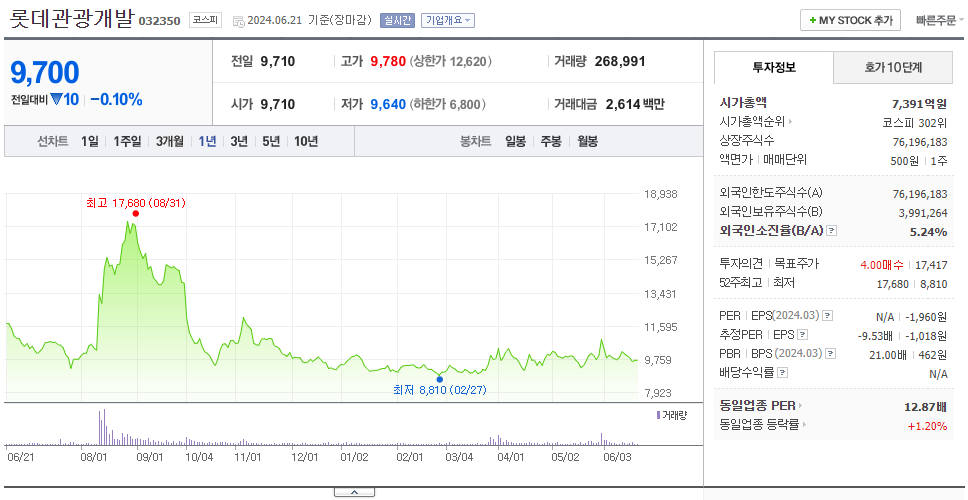Click blue 최저 8,810 point on chart

(440, 380)
